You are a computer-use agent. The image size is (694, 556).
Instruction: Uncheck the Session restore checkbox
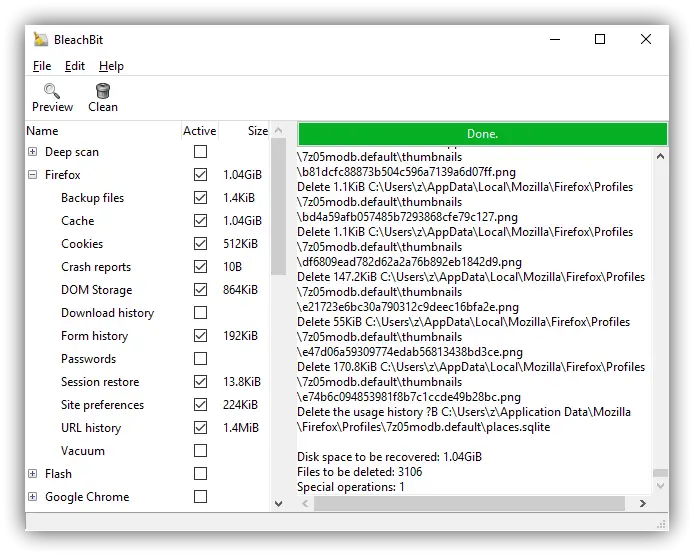[x=200, y=382]
